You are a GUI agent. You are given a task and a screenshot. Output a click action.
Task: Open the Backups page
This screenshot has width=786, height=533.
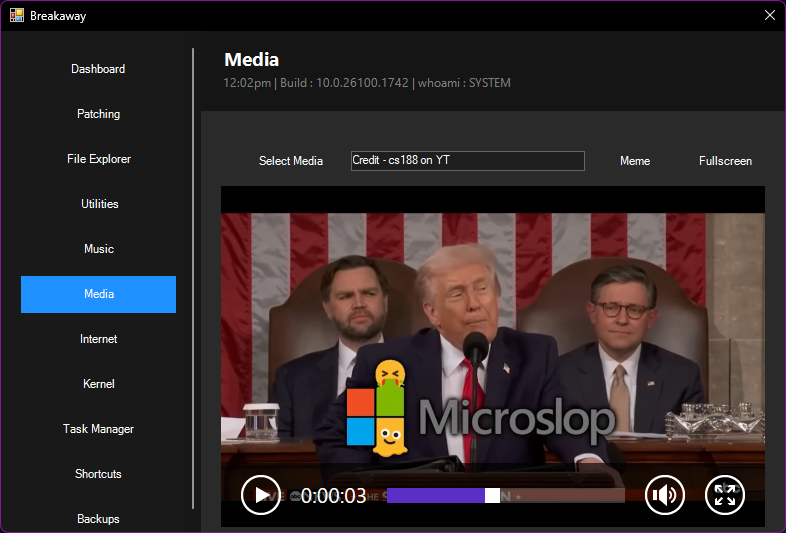pyautogui.click(x=98, y=519)
